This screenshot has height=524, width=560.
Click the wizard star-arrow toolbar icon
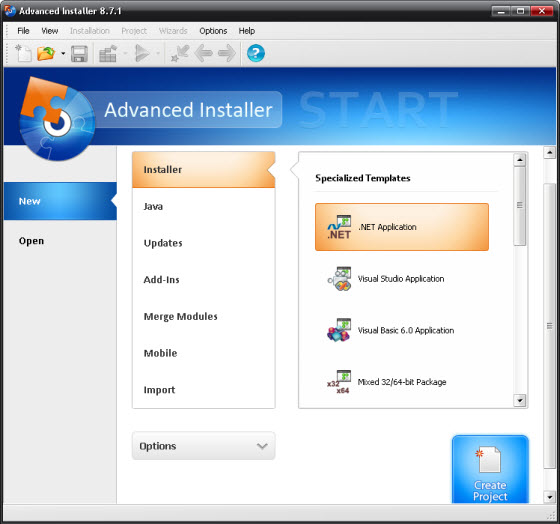(180, 54)
